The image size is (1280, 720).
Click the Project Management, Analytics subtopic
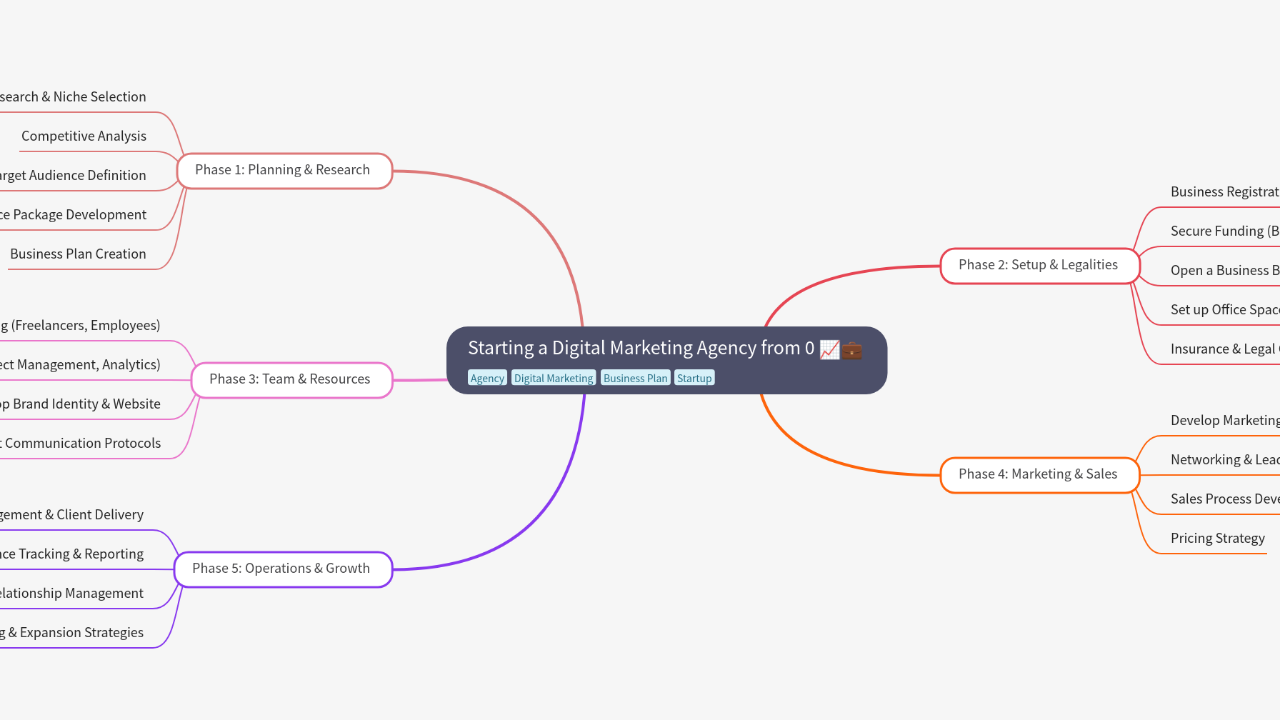click(80, 364)
